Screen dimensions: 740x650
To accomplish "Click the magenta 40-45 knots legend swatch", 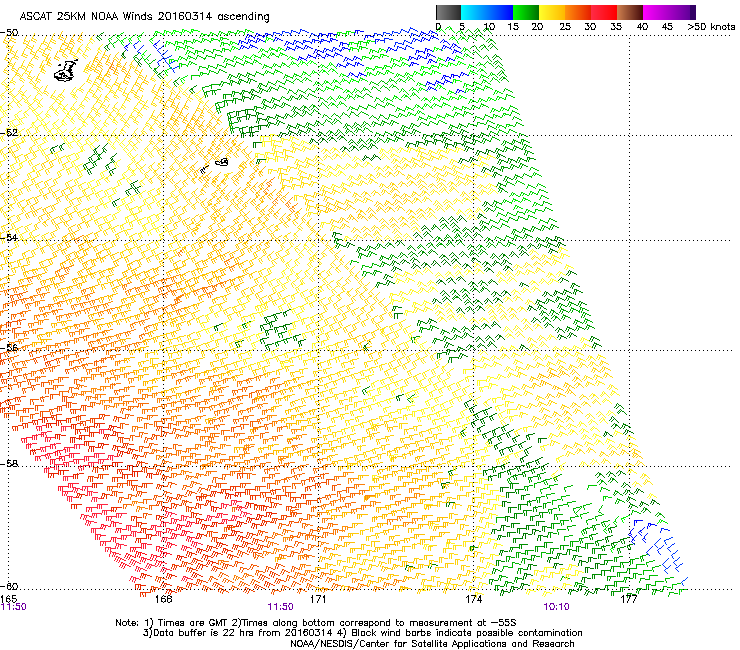I will (656, 12).
